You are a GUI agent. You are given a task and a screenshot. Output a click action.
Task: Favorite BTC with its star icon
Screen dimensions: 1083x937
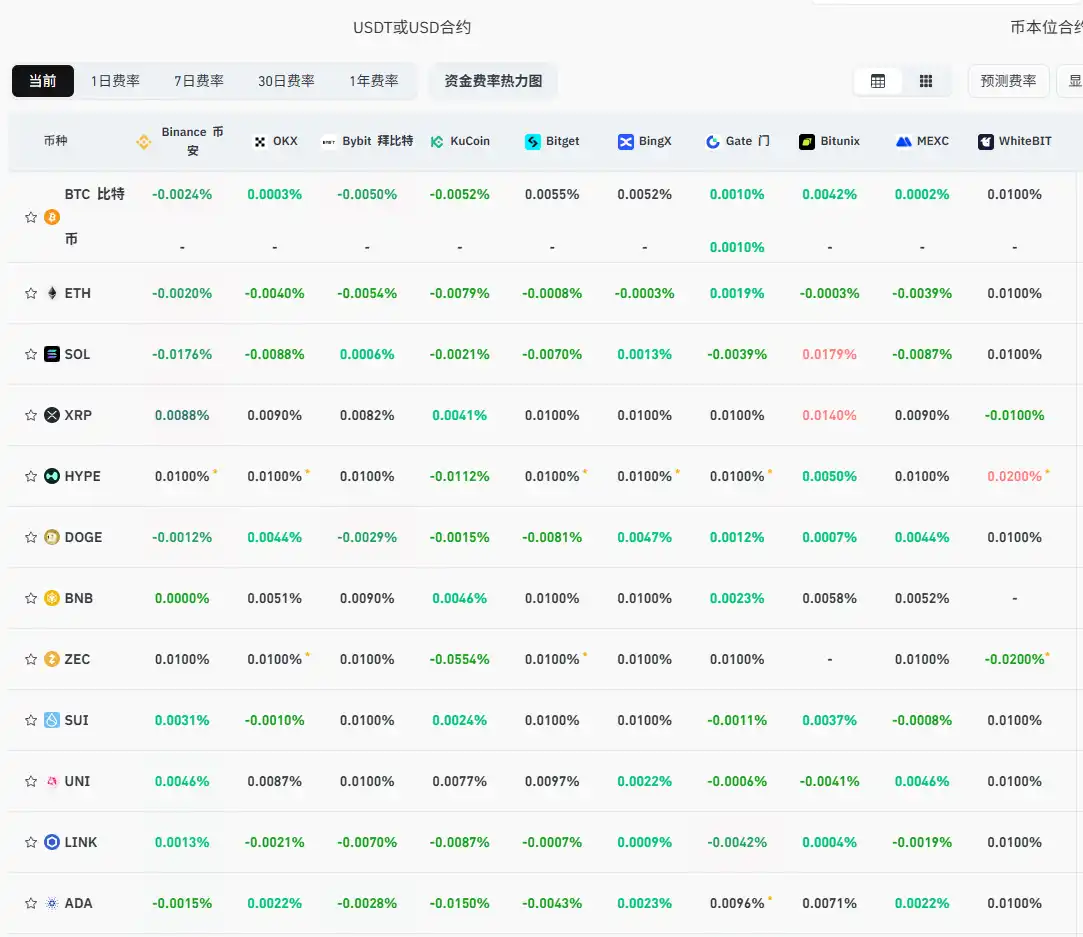(30, 217)
